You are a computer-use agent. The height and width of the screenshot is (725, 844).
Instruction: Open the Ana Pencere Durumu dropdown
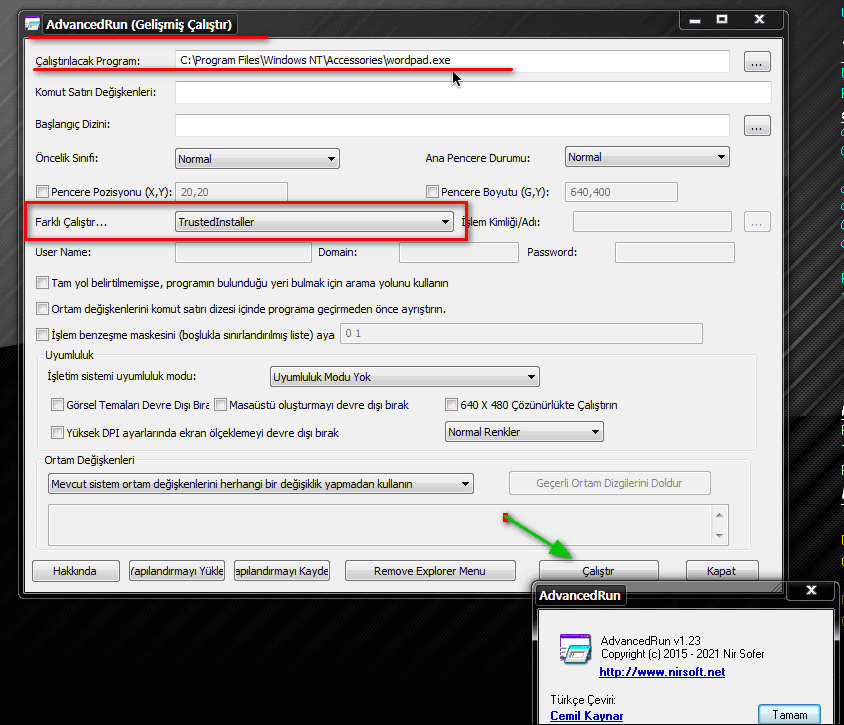tap(647, 157)
